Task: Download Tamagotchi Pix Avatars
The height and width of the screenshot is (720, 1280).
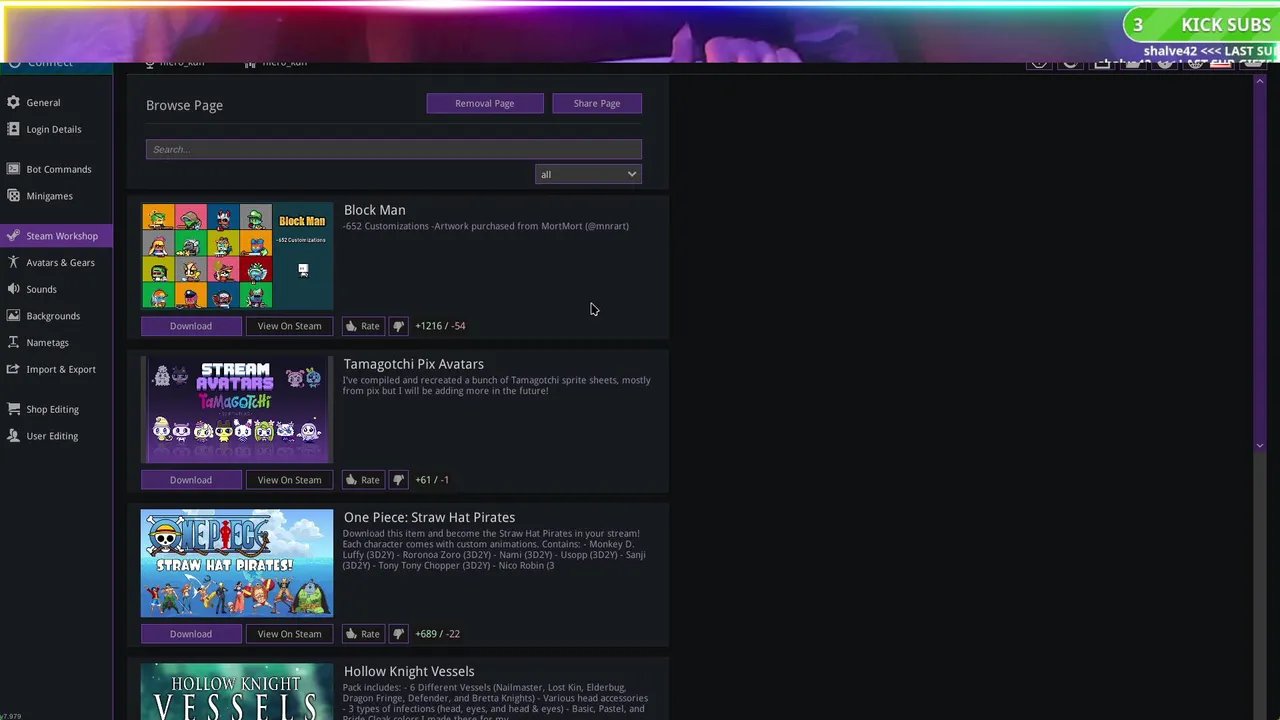Action: [x=191, y=480]
